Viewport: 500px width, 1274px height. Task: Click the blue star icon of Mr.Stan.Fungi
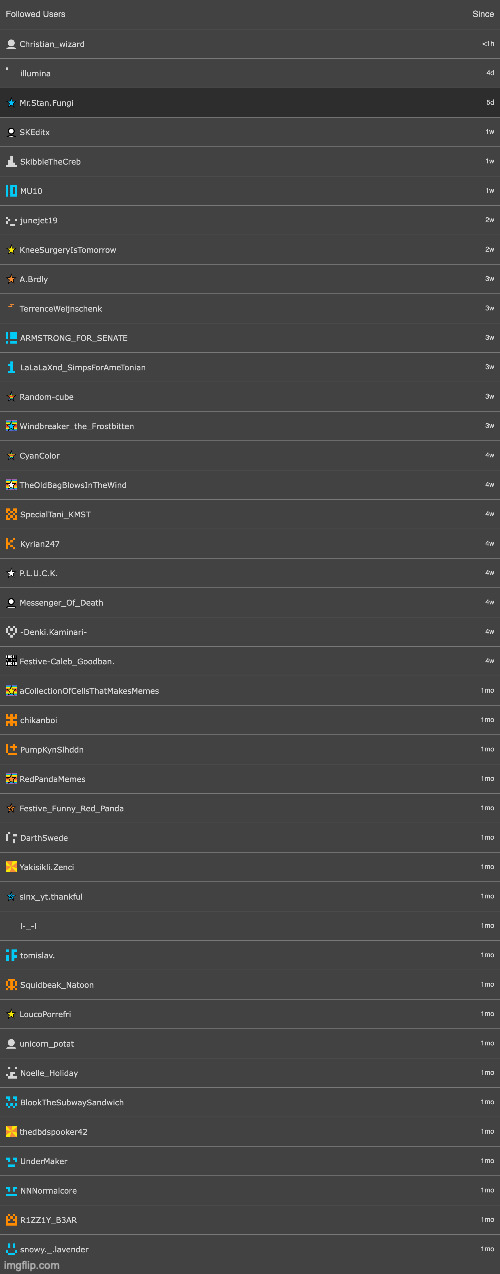[x=11, y=103]
